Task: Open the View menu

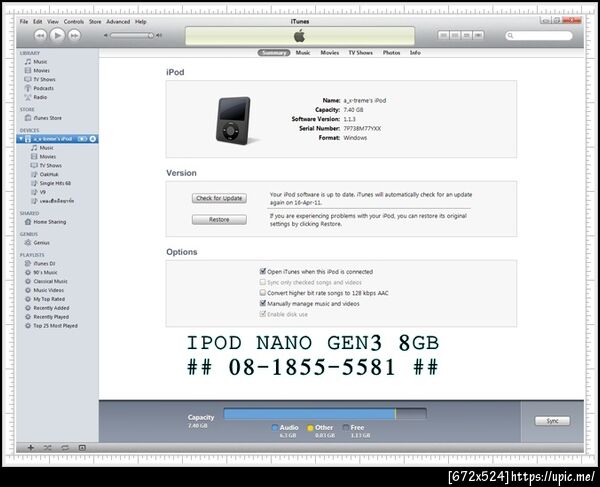Action: pos(53,21)
